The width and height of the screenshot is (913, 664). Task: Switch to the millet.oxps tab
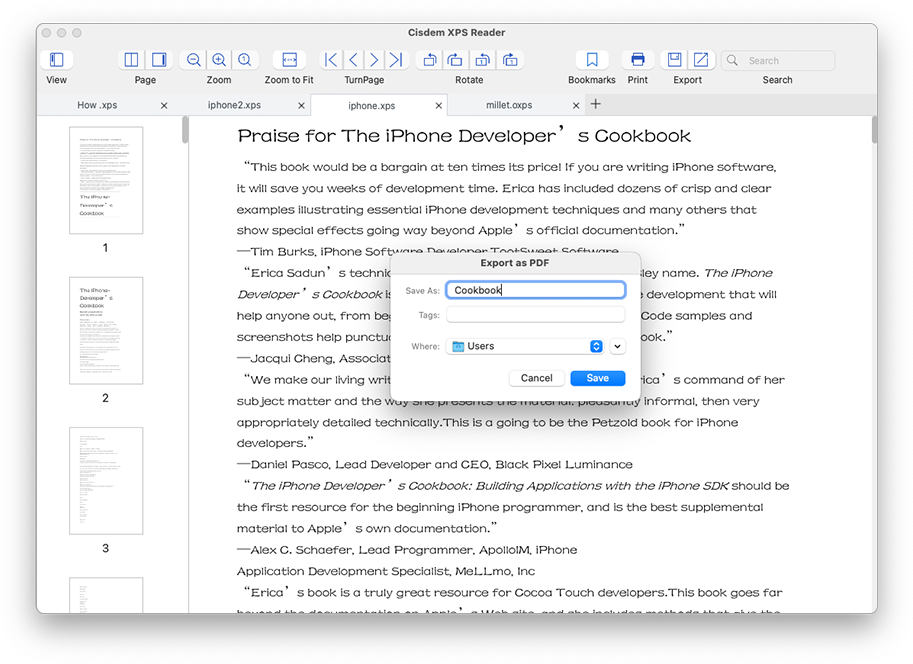pyautogui.click(x=509, y=105)
